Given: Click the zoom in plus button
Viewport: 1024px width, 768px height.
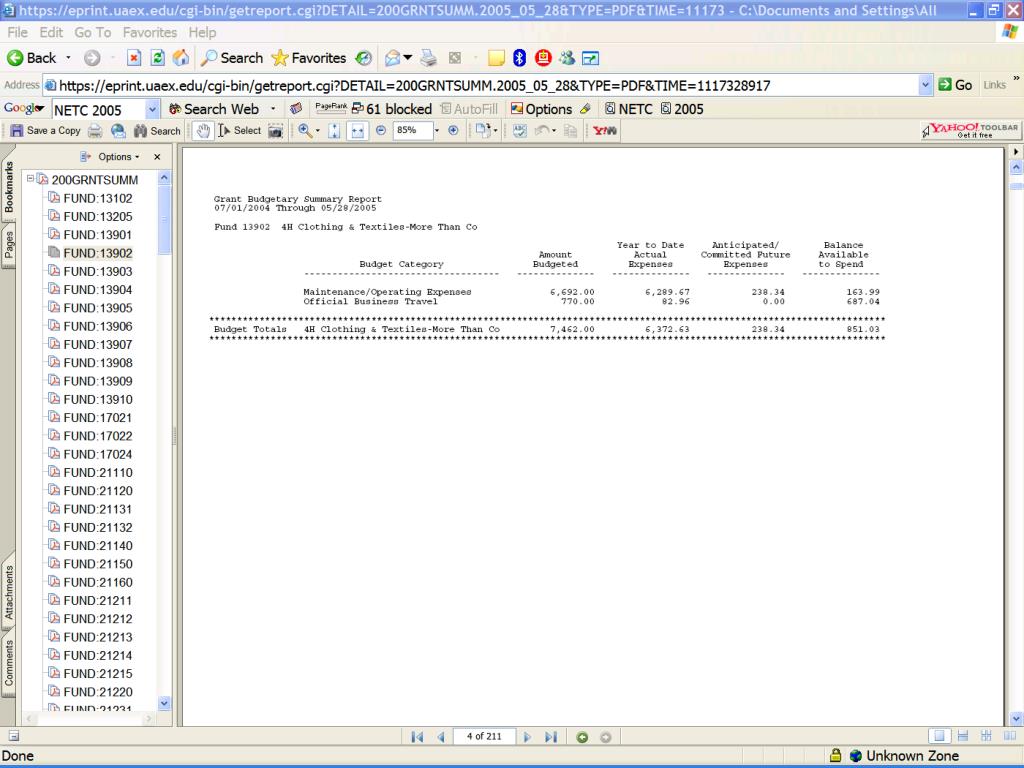Looking at the screenshot, I should 453,131.
